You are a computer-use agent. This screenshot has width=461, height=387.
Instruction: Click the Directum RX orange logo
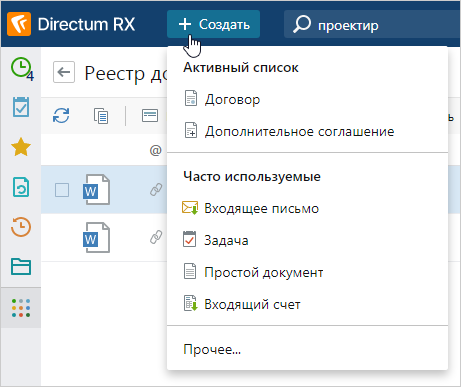(x=19, y=24)
